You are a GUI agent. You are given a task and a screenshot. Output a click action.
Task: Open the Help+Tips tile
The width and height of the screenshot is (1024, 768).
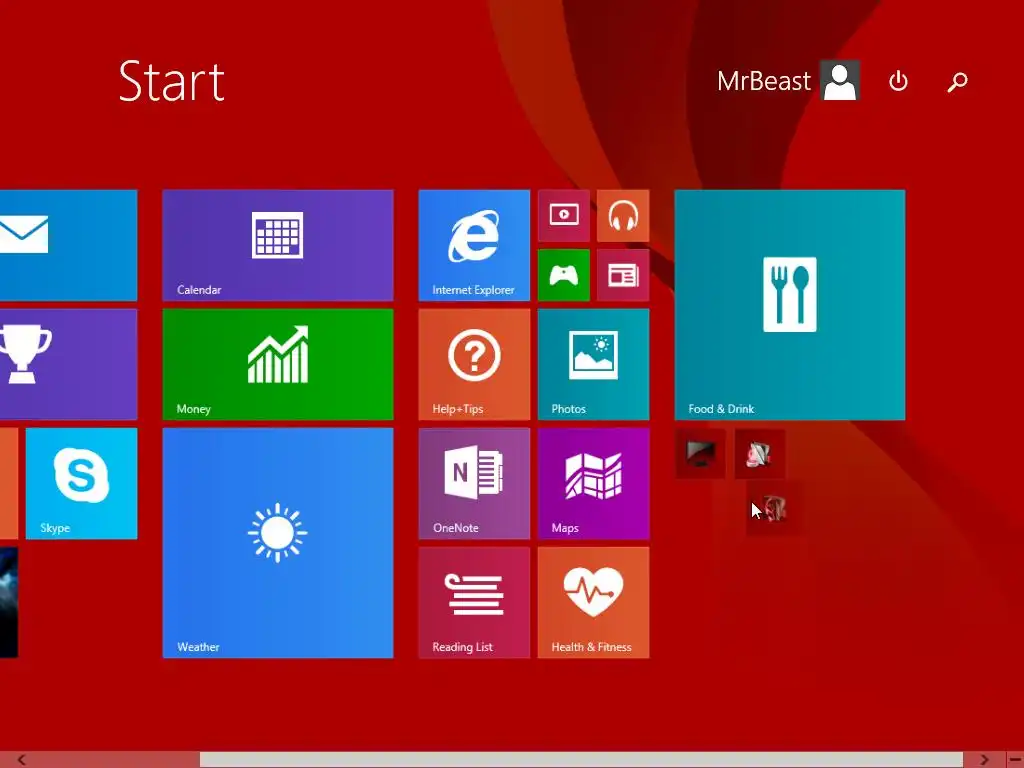[474, 364]
